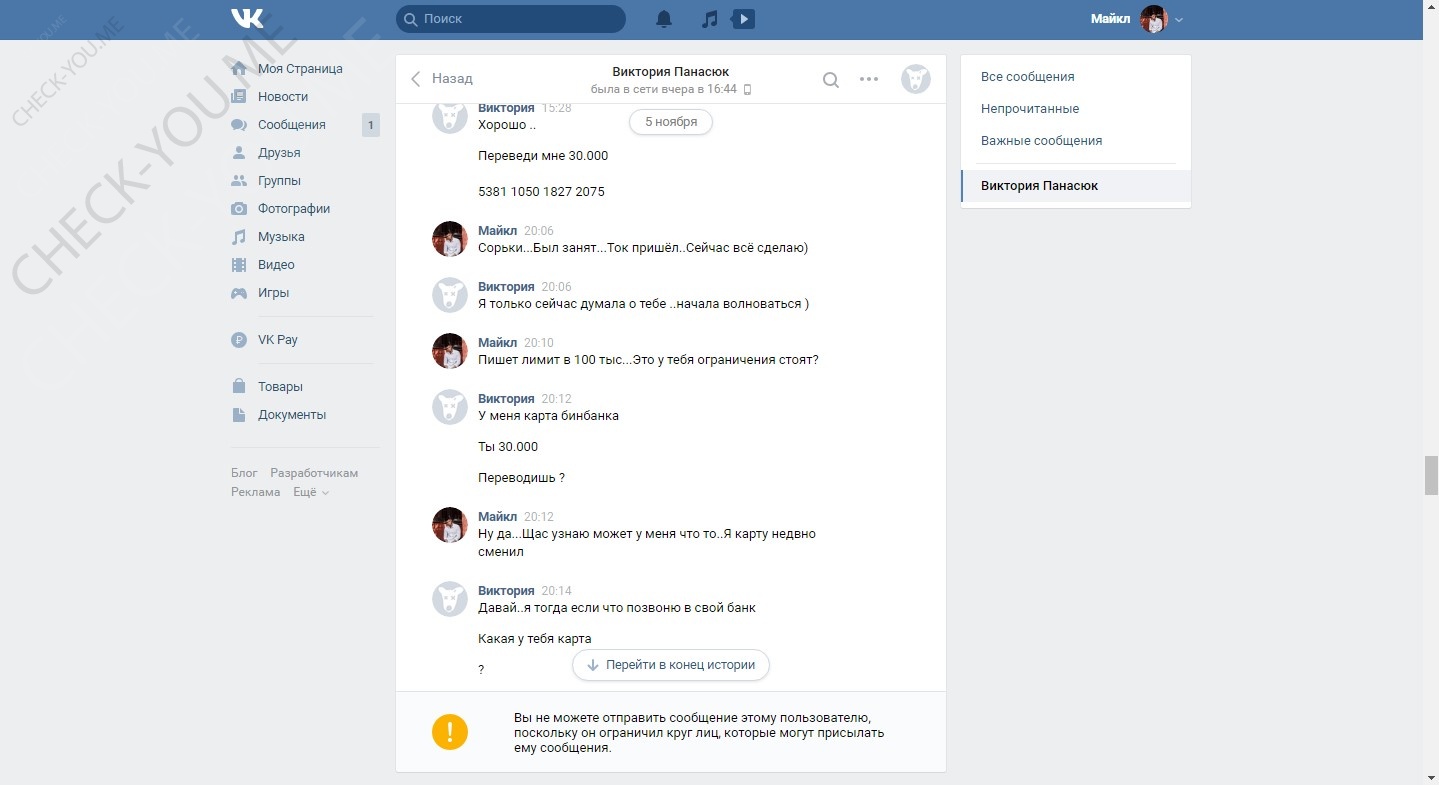Go back with the Назад button
The height and width of the screenshot is (785, 1439).
click(x=442, y=78)
